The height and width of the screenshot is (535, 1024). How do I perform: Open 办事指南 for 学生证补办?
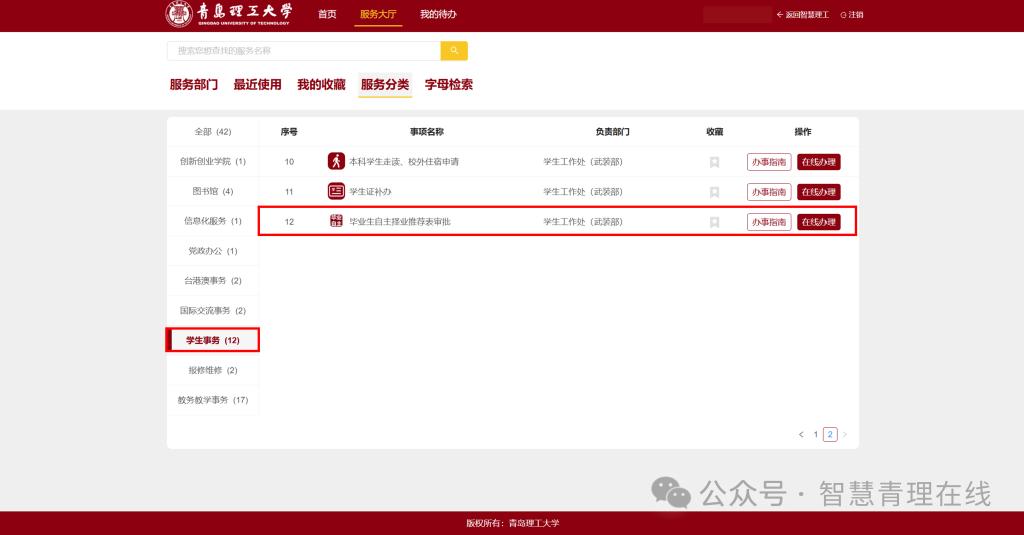point(769,192)
